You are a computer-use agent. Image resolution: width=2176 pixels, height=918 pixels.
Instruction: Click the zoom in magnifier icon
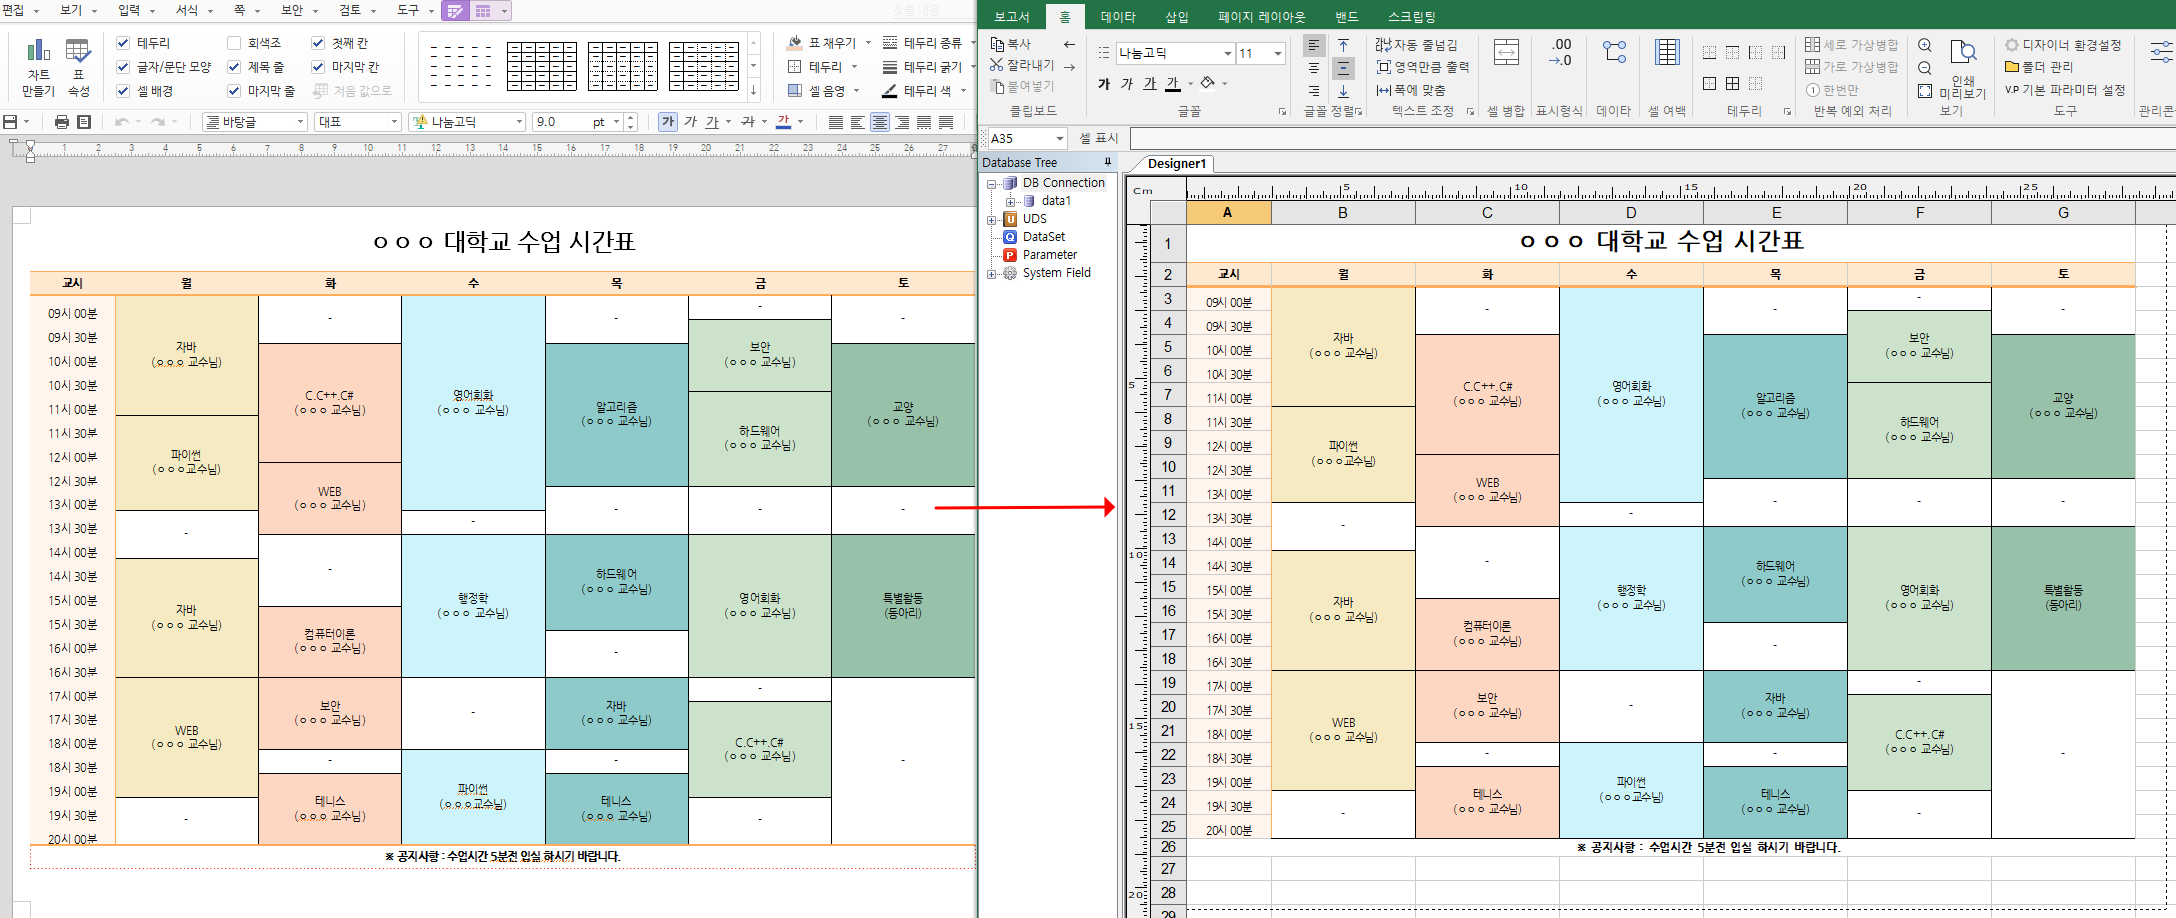pos(1925,45)
